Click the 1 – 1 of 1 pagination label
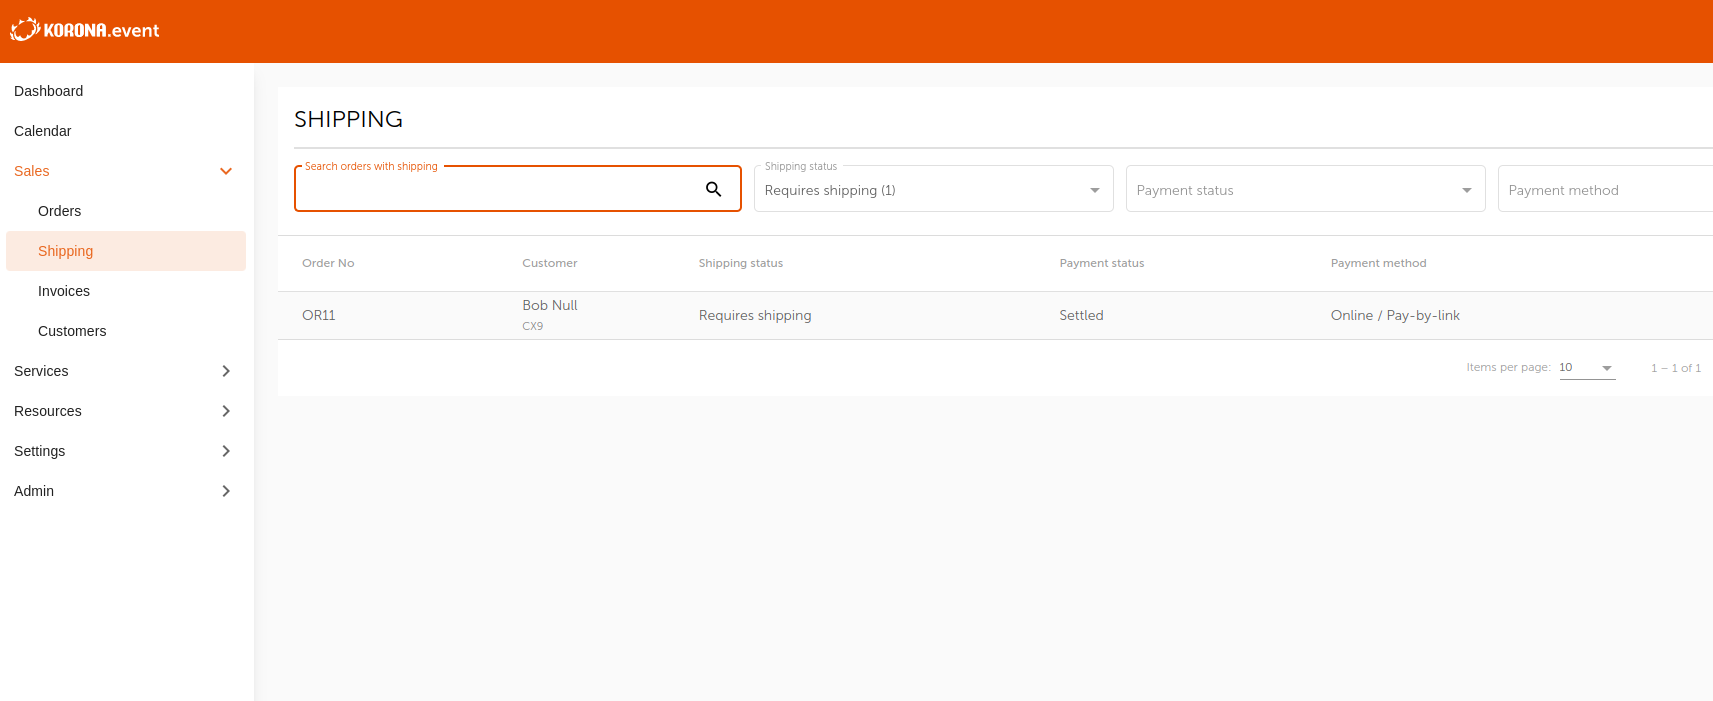The height and width of the screenshot is (701, 1713). tap(1676, 368)
